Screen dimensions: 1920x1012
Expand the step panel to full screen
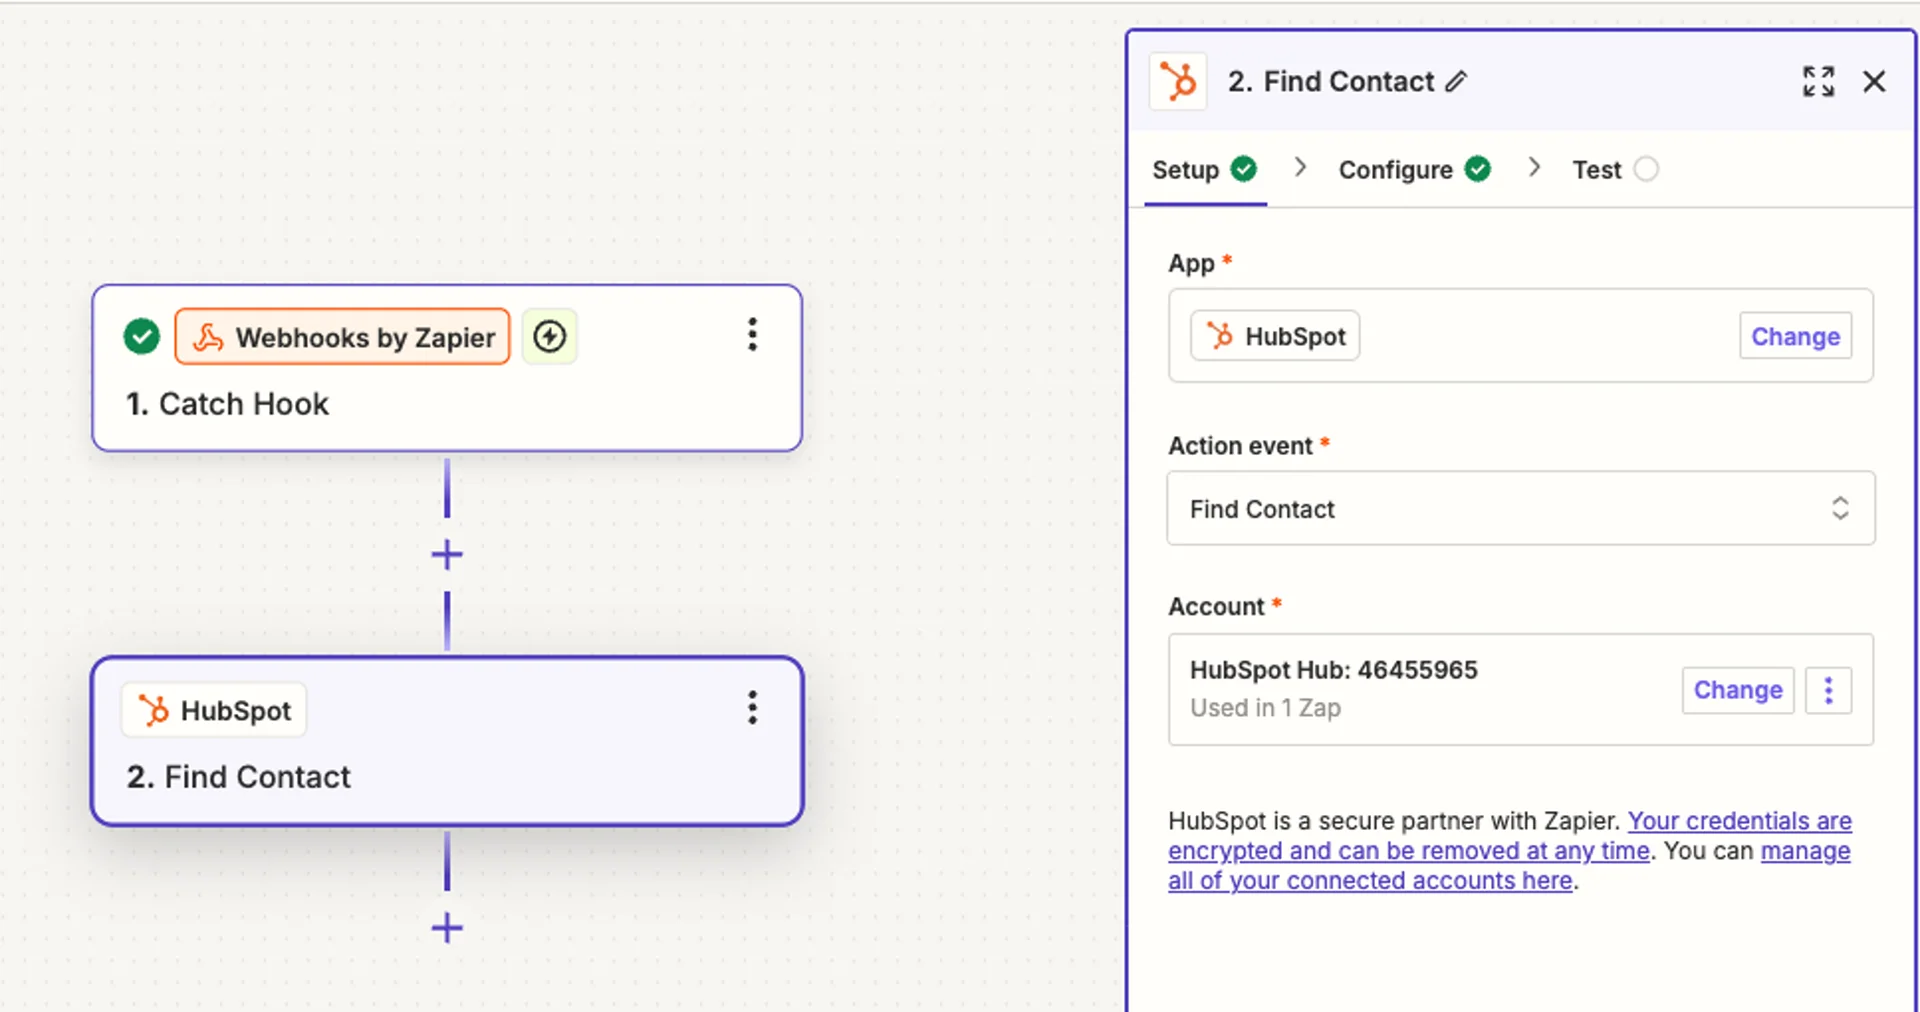(x=1818, y=82)
